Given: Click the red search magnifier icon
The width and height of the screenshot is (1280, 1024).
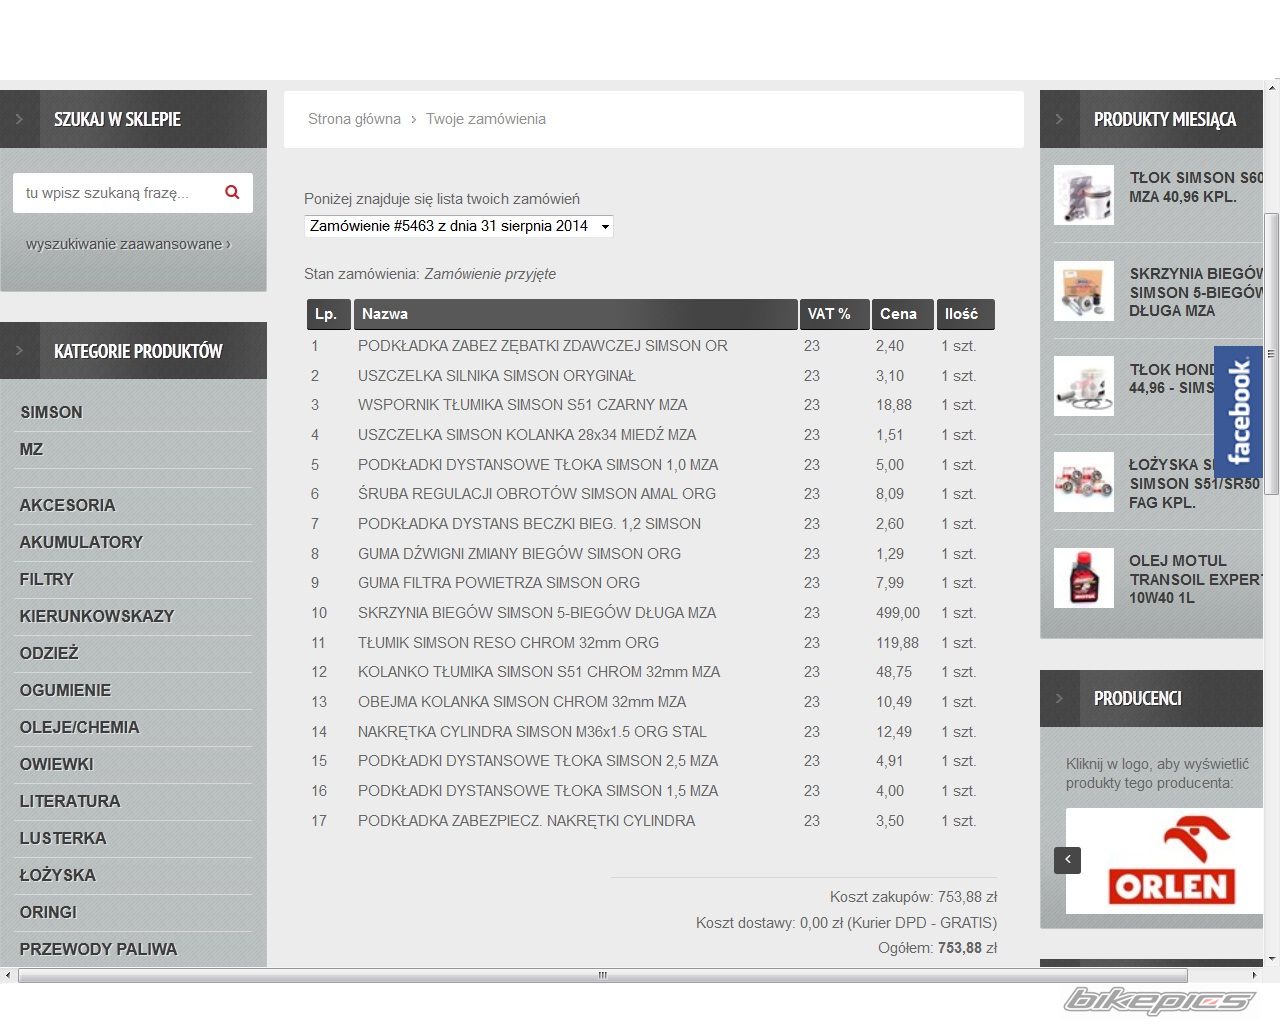Looking at the screenshot, I should pos(232,192).
